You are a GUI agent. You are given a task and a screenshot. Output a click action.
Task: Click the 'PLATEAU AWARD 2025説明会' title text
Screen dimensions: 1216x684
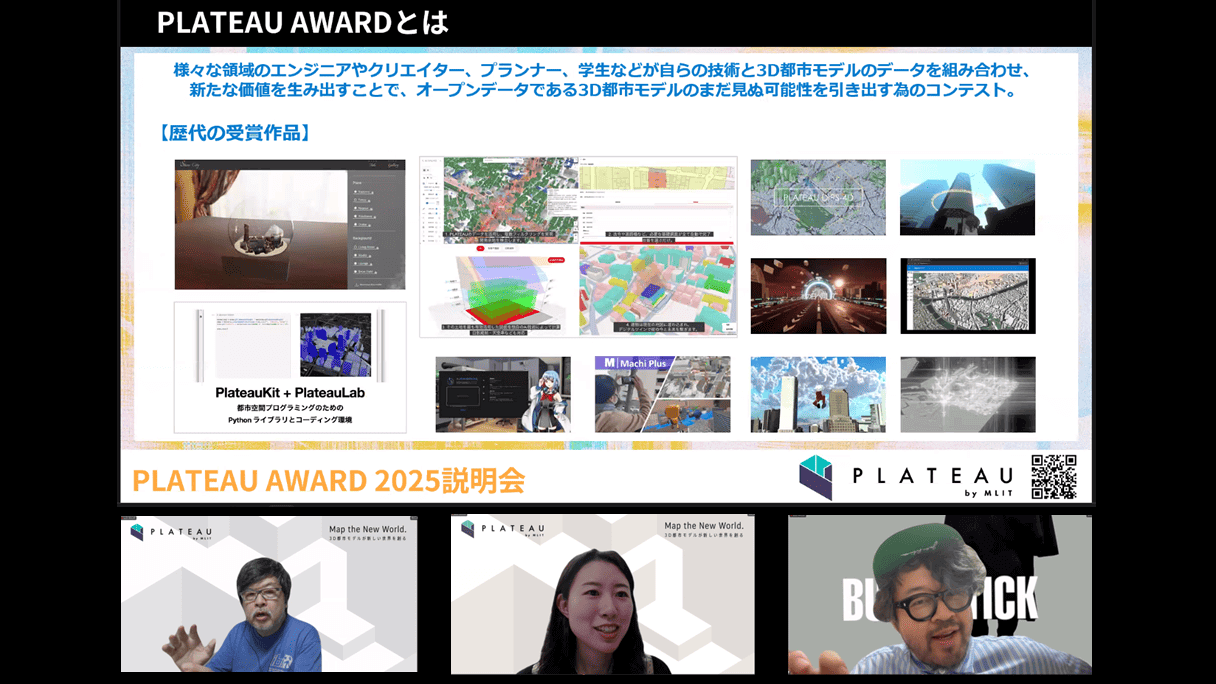[x=328, y=481]
